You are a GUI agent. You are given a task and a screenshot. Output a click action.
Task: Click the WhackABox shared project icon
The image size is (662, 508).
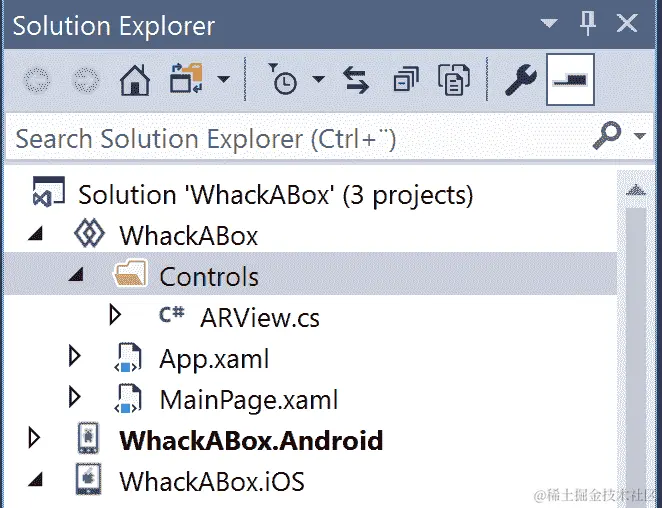pos(89,233)
